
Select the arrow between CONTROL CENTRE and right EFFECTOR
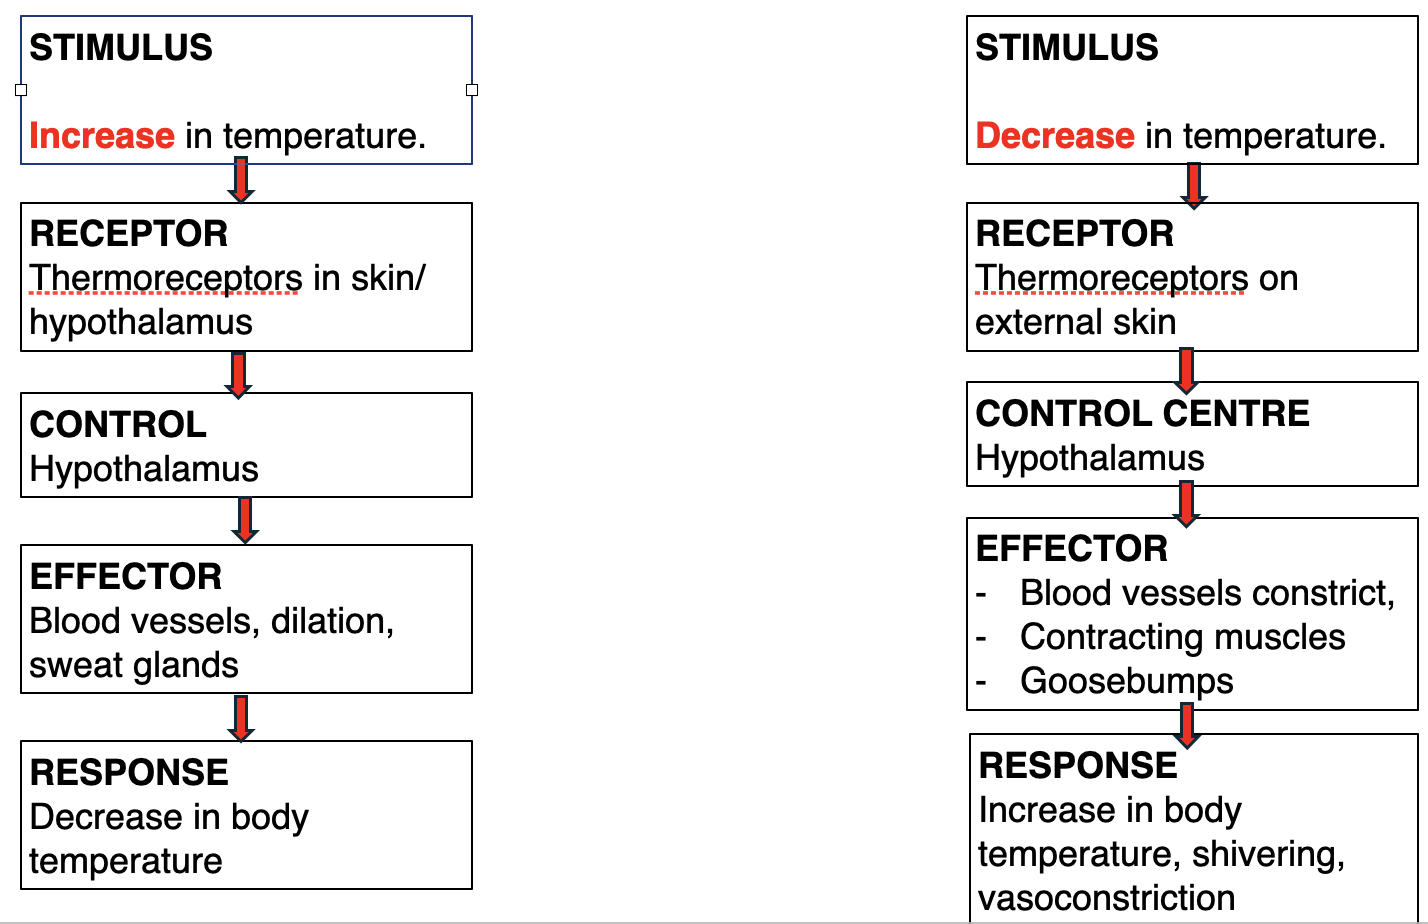[1186, 503]
